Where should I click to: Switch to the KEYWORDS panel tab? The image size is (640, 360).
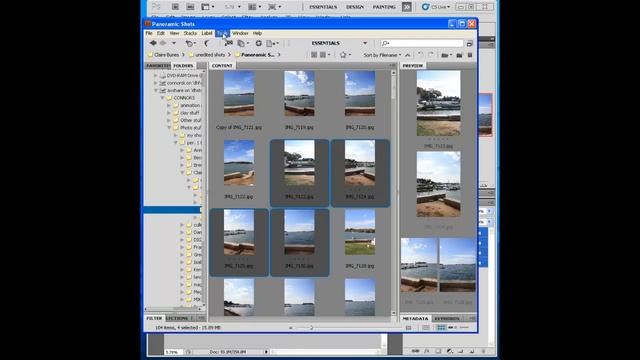click(x=447, y=318)
